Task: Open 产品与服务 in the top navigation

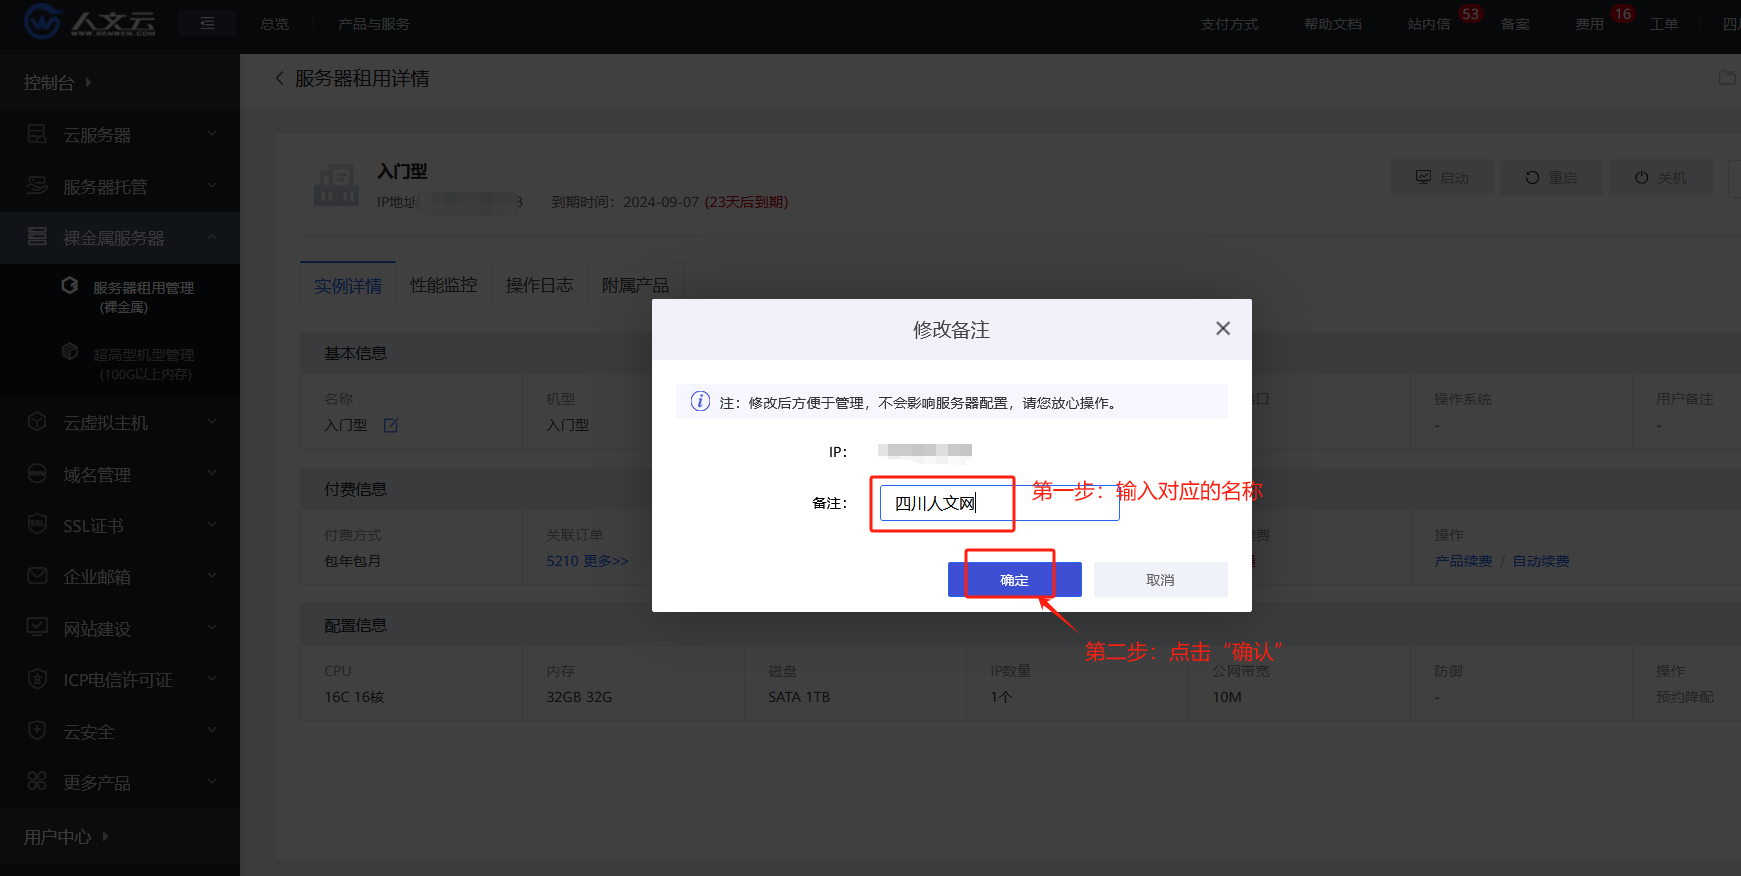Action: [374, 24]
